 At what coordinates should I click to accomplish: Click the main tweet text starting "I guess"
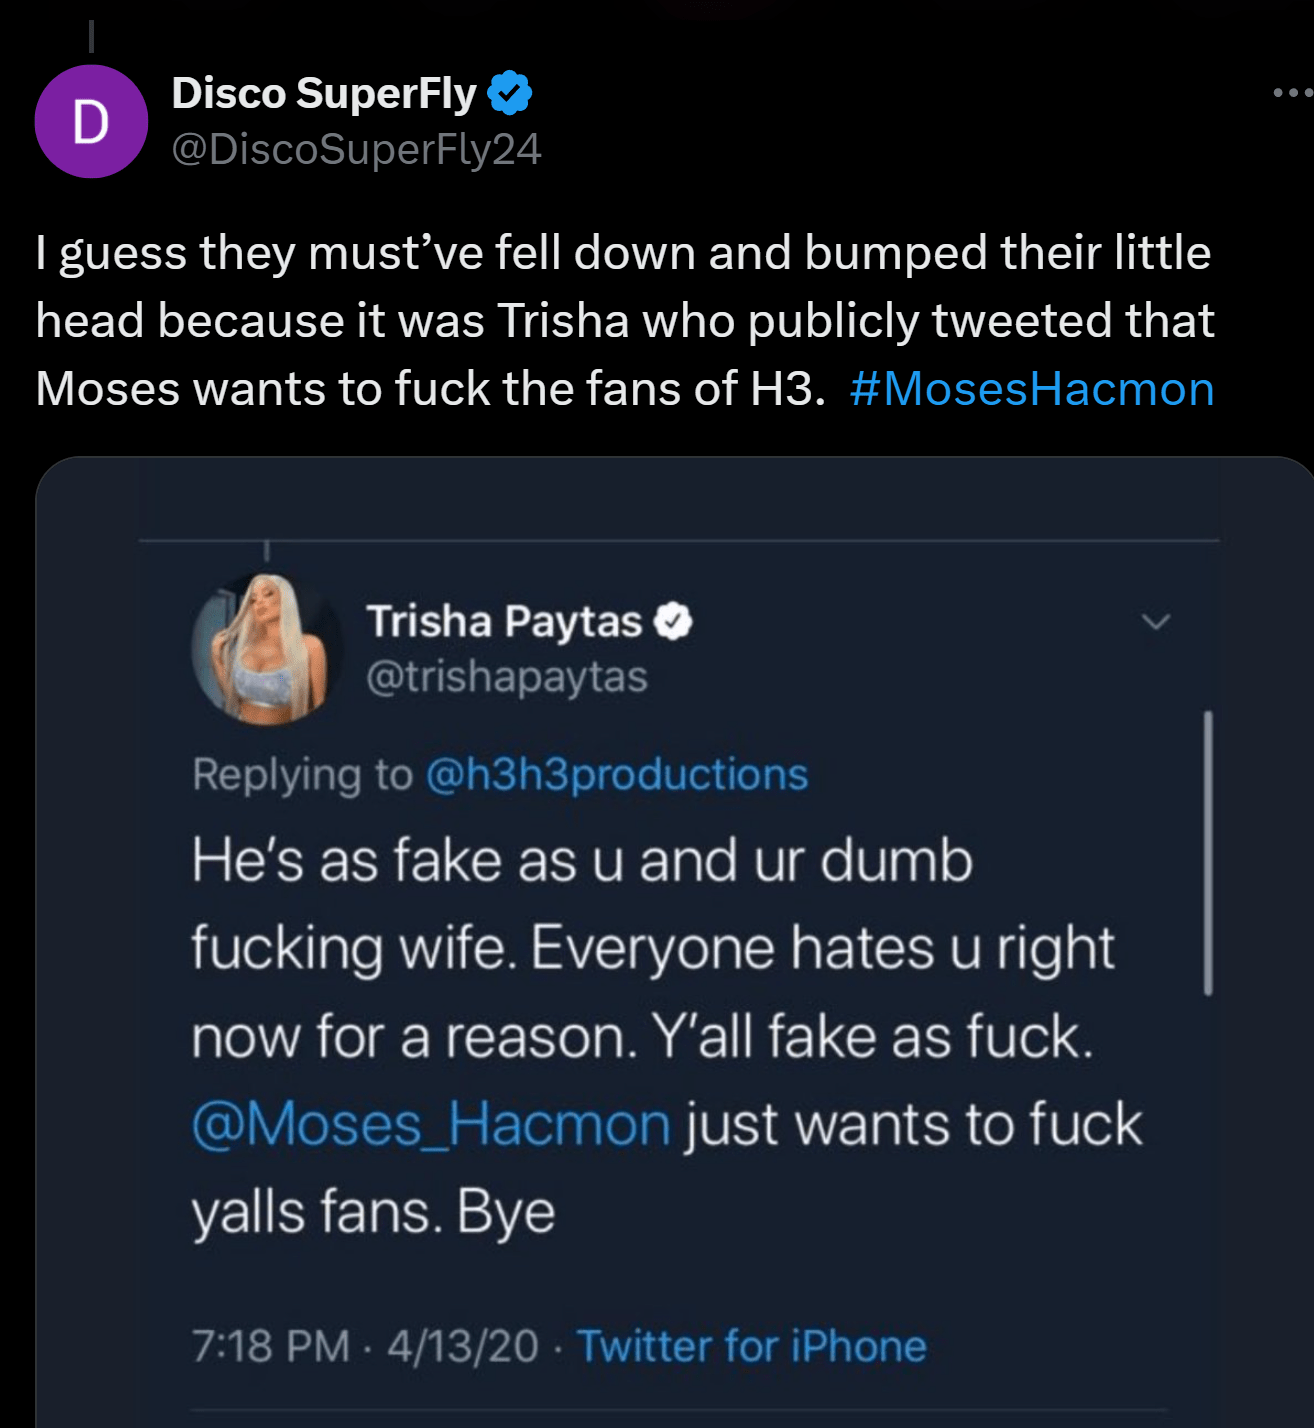tap(624, 320)
